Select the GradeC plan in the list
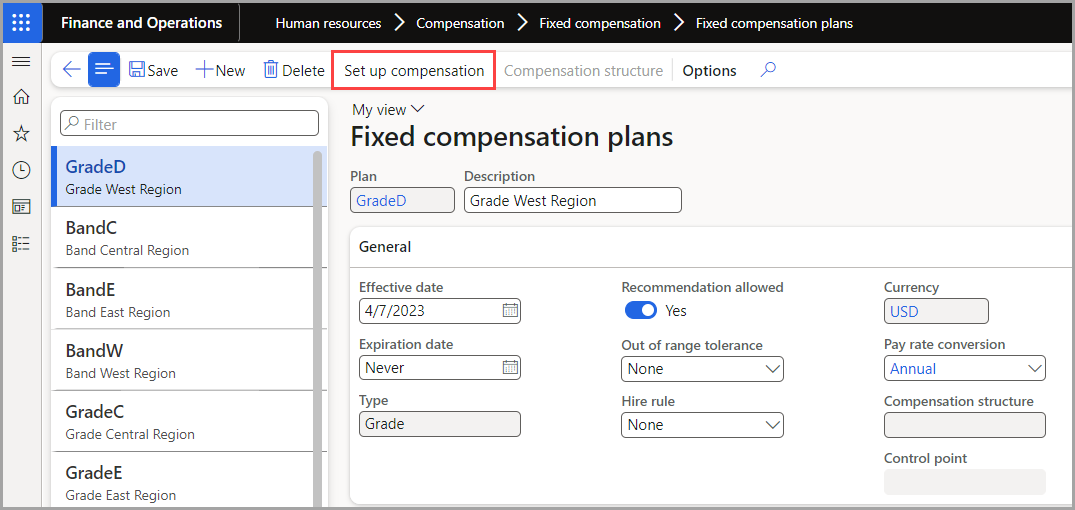1075x510 pixels. 182,421
